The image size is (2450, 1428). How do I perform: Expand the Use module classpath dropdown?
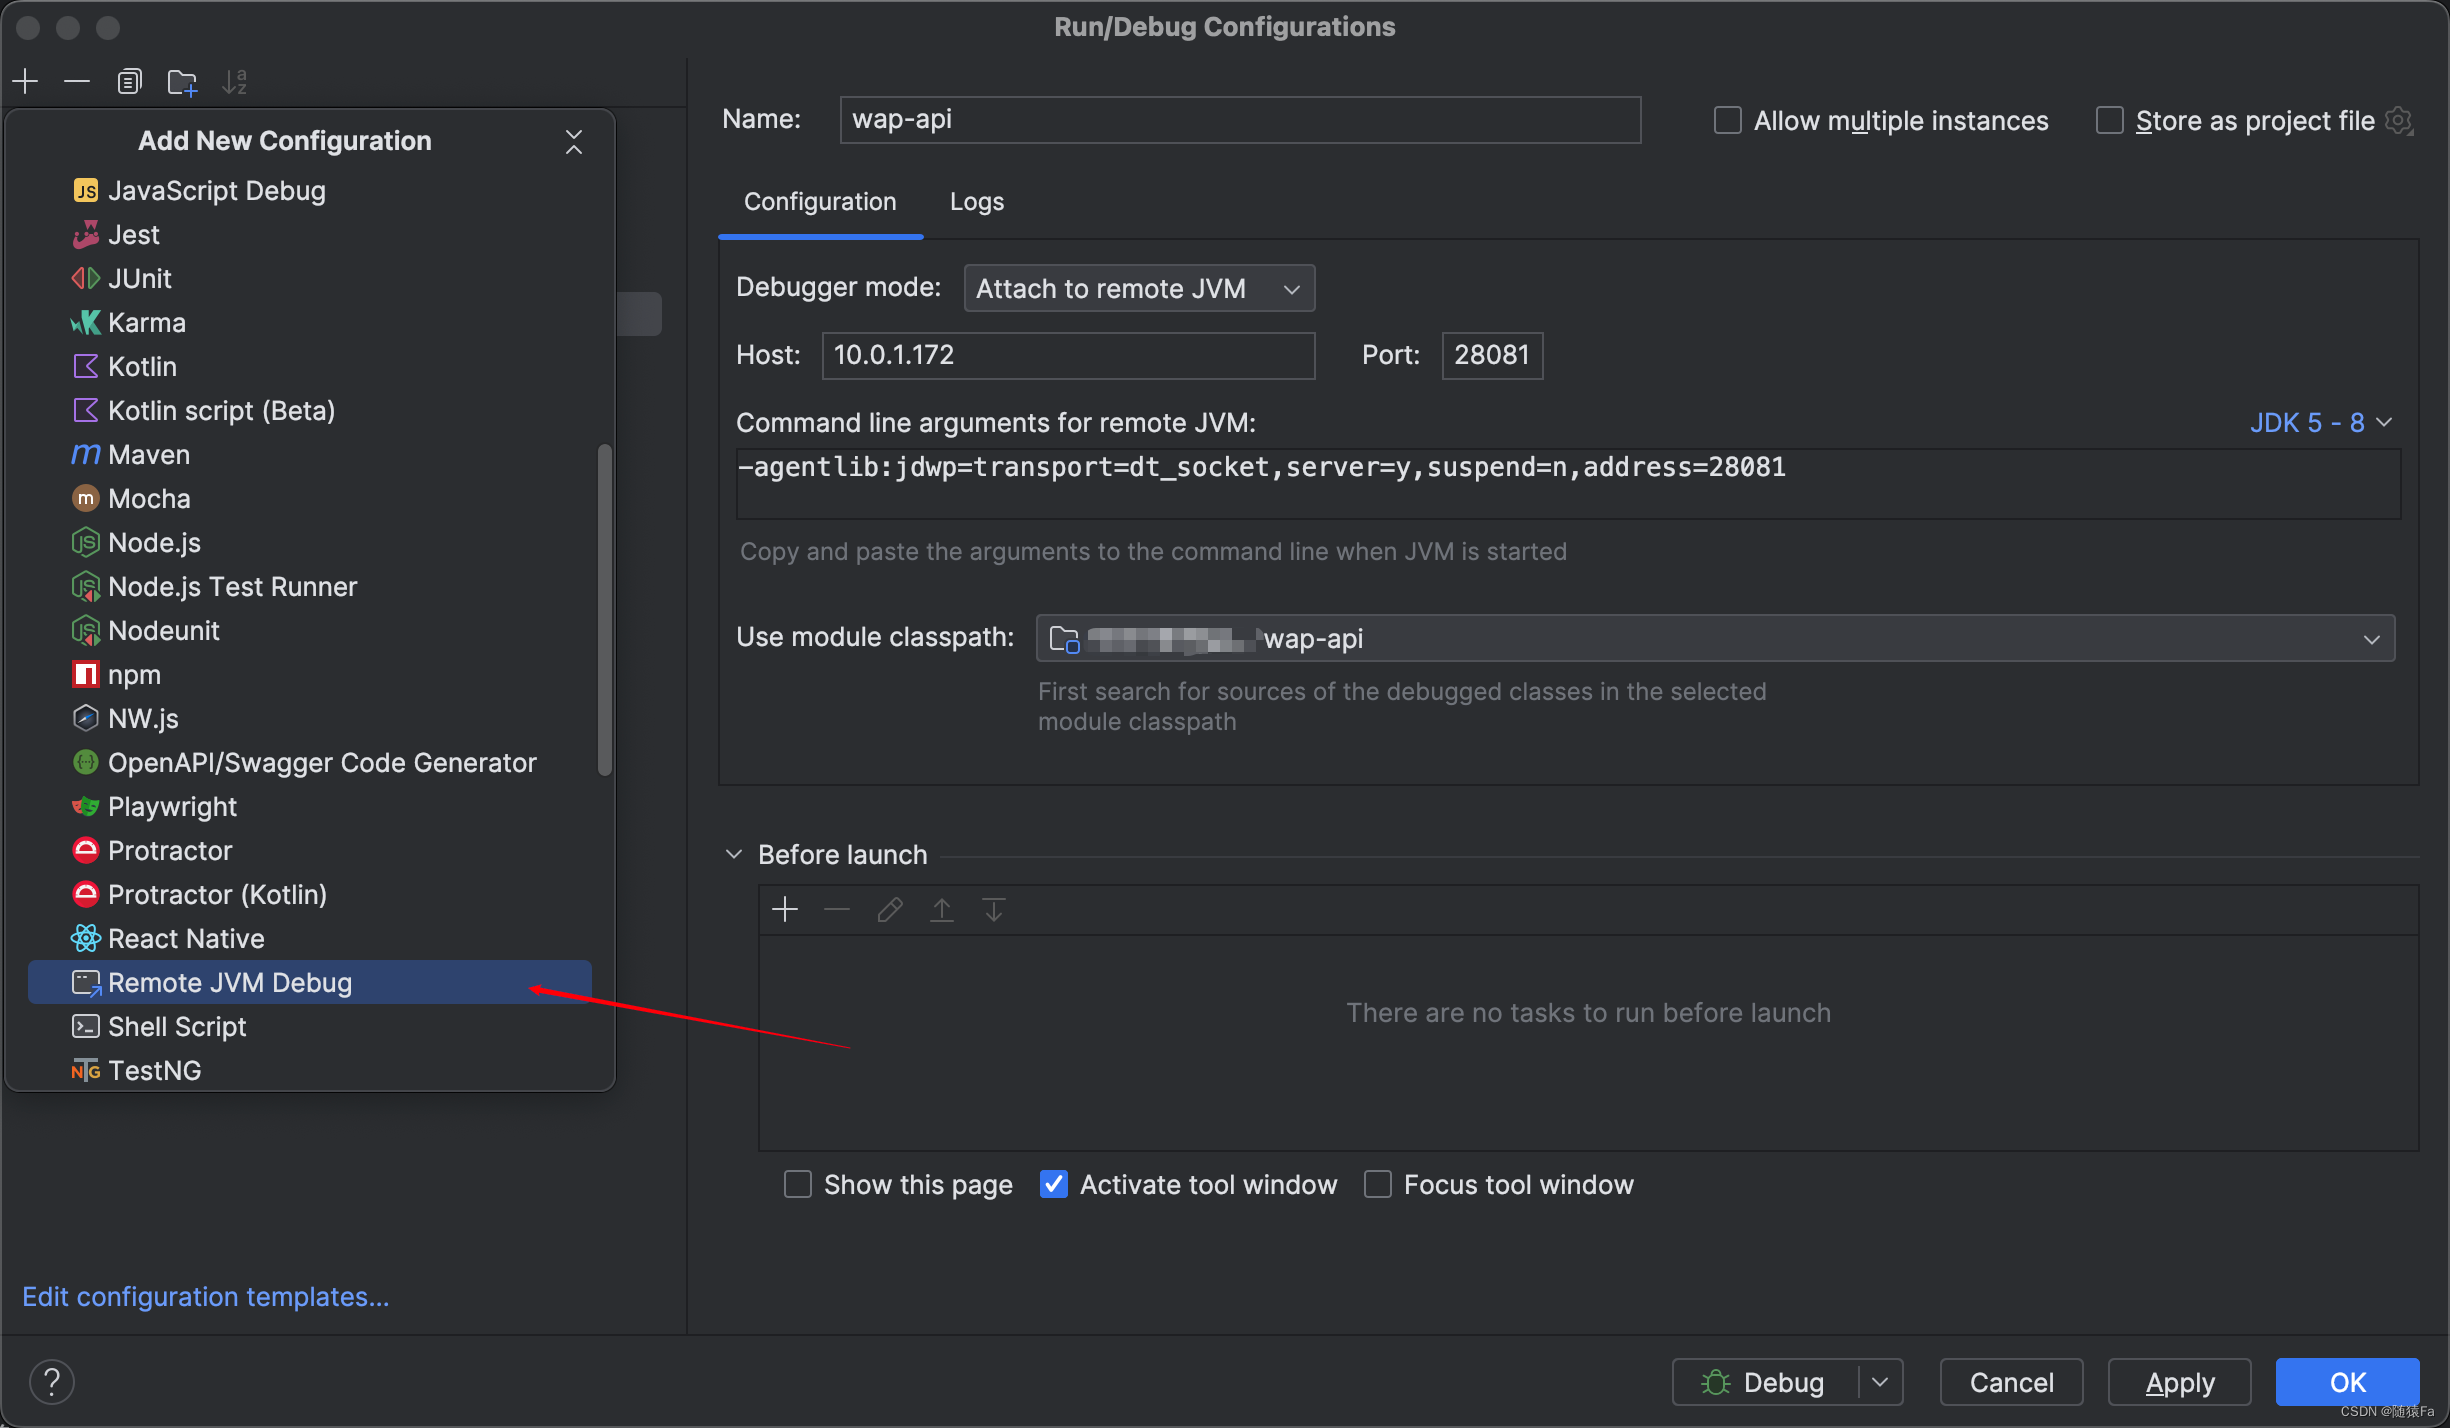pyautogui.click(x=2374, y=638)
